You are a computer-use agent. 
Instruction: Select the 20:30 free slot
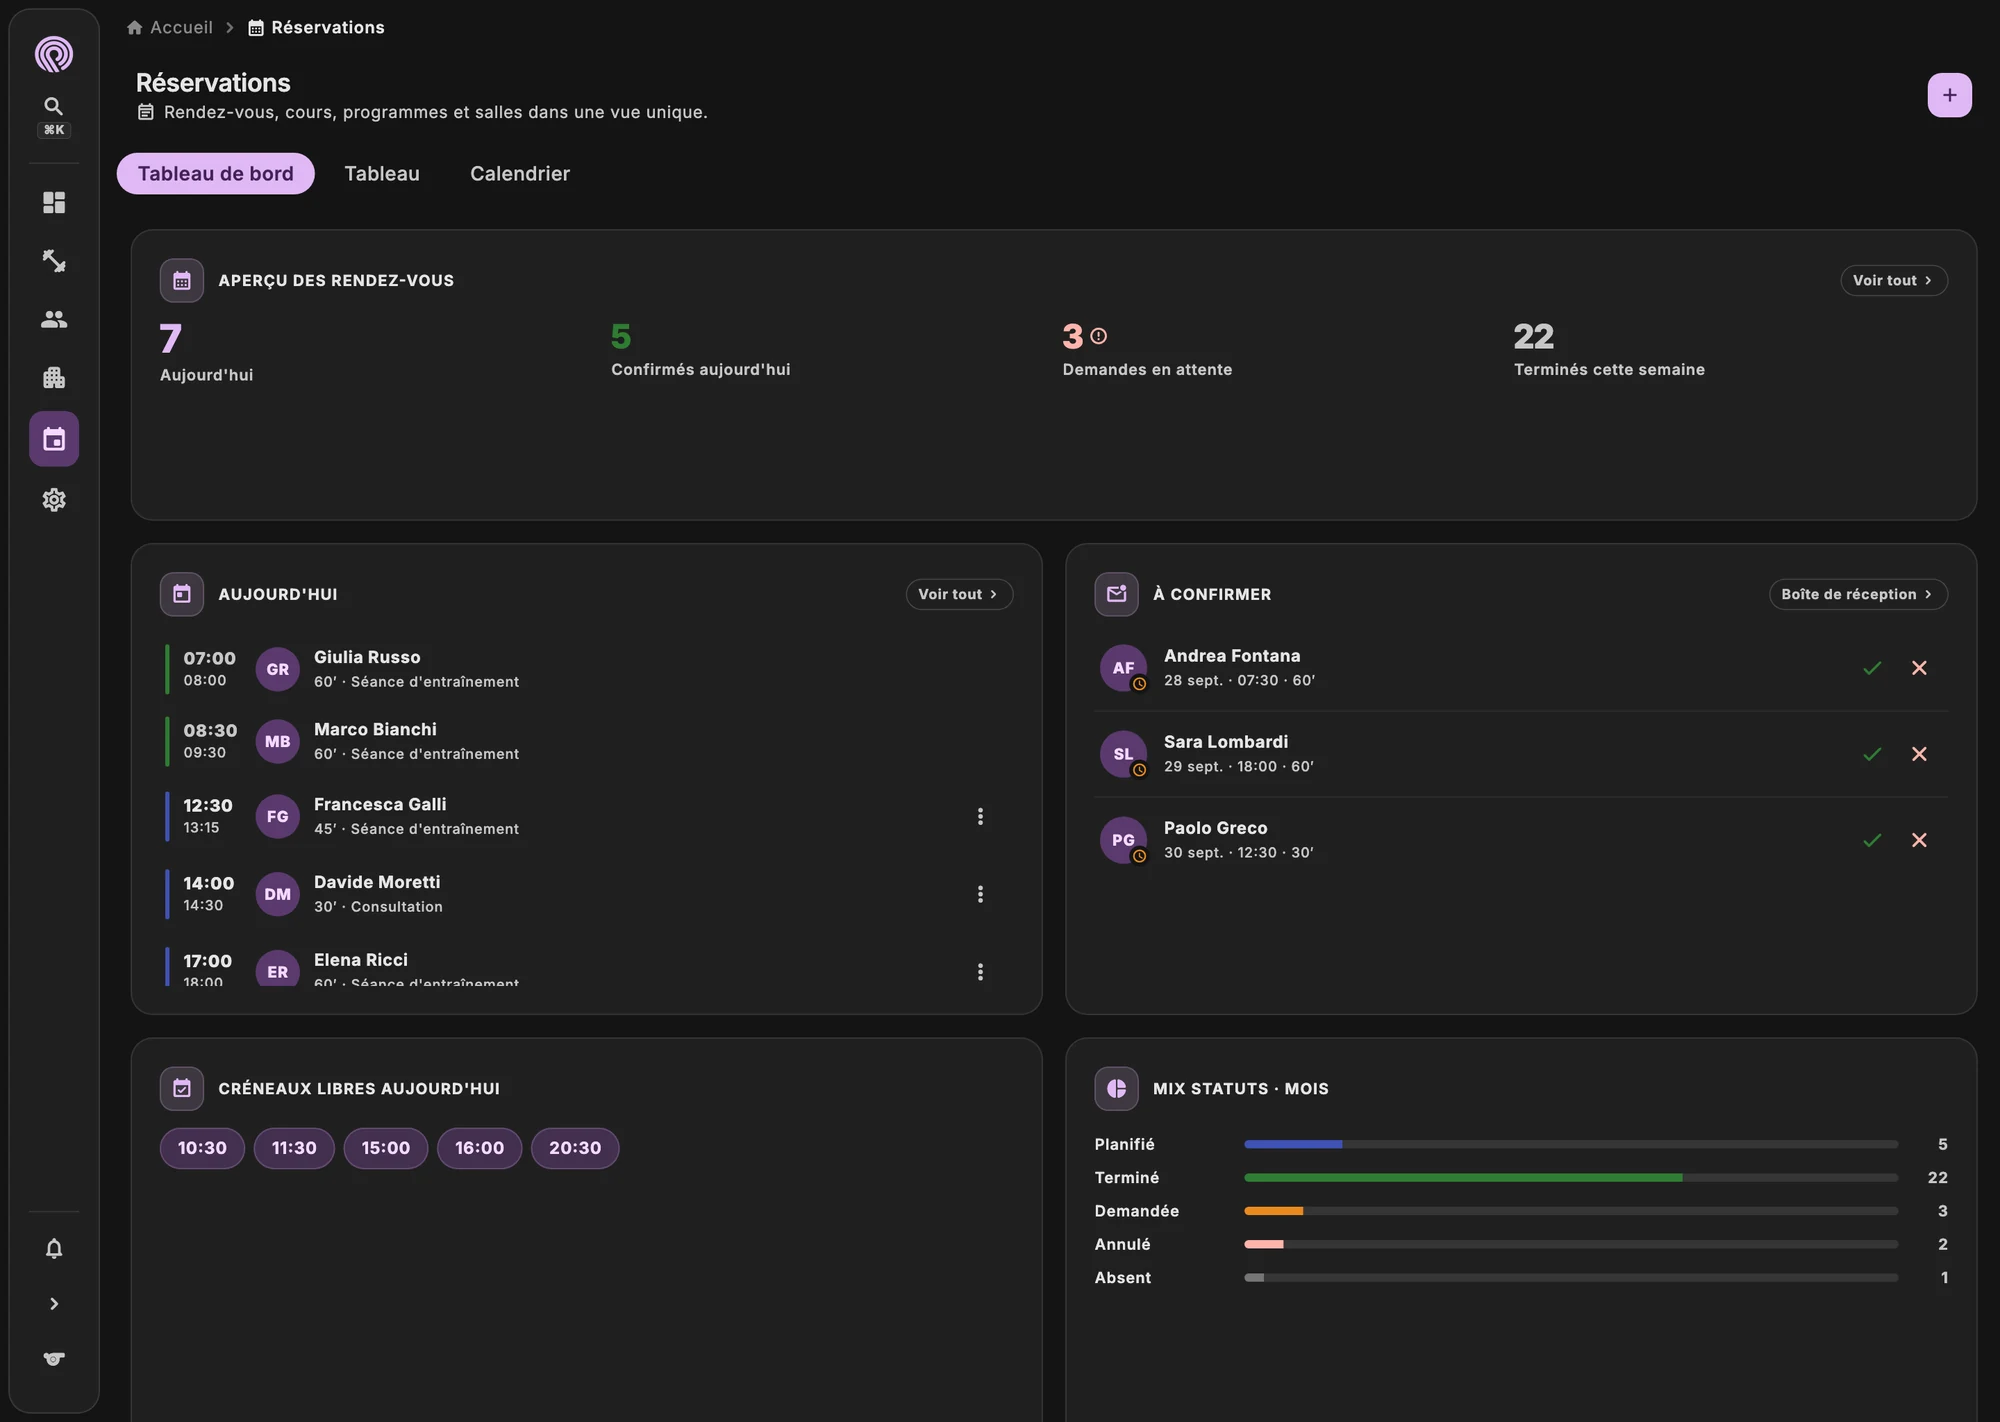point(575,1148)
